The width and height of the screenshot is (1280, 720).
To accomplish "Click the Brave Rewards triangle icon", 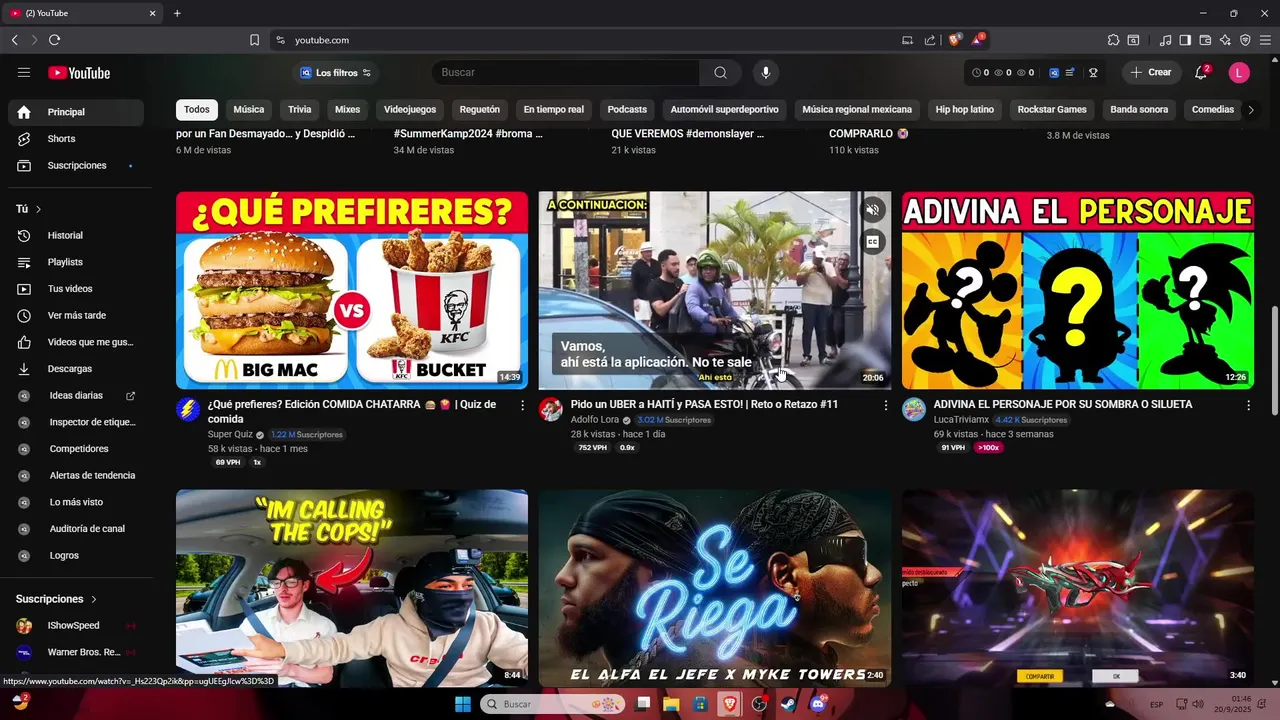I will (x=977, y=40).
